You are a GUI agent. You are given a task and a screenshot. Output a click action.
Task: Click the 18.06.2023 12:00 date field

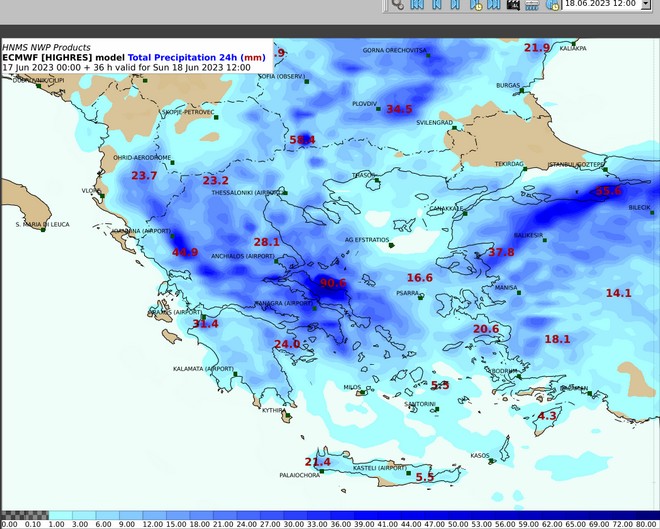(600, 4)
